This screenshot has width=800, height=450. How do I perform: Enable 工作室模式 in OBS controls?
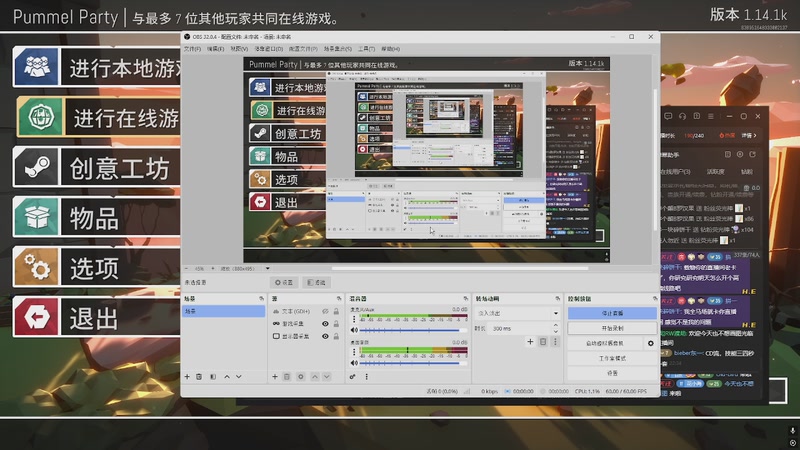click(612, 358)
